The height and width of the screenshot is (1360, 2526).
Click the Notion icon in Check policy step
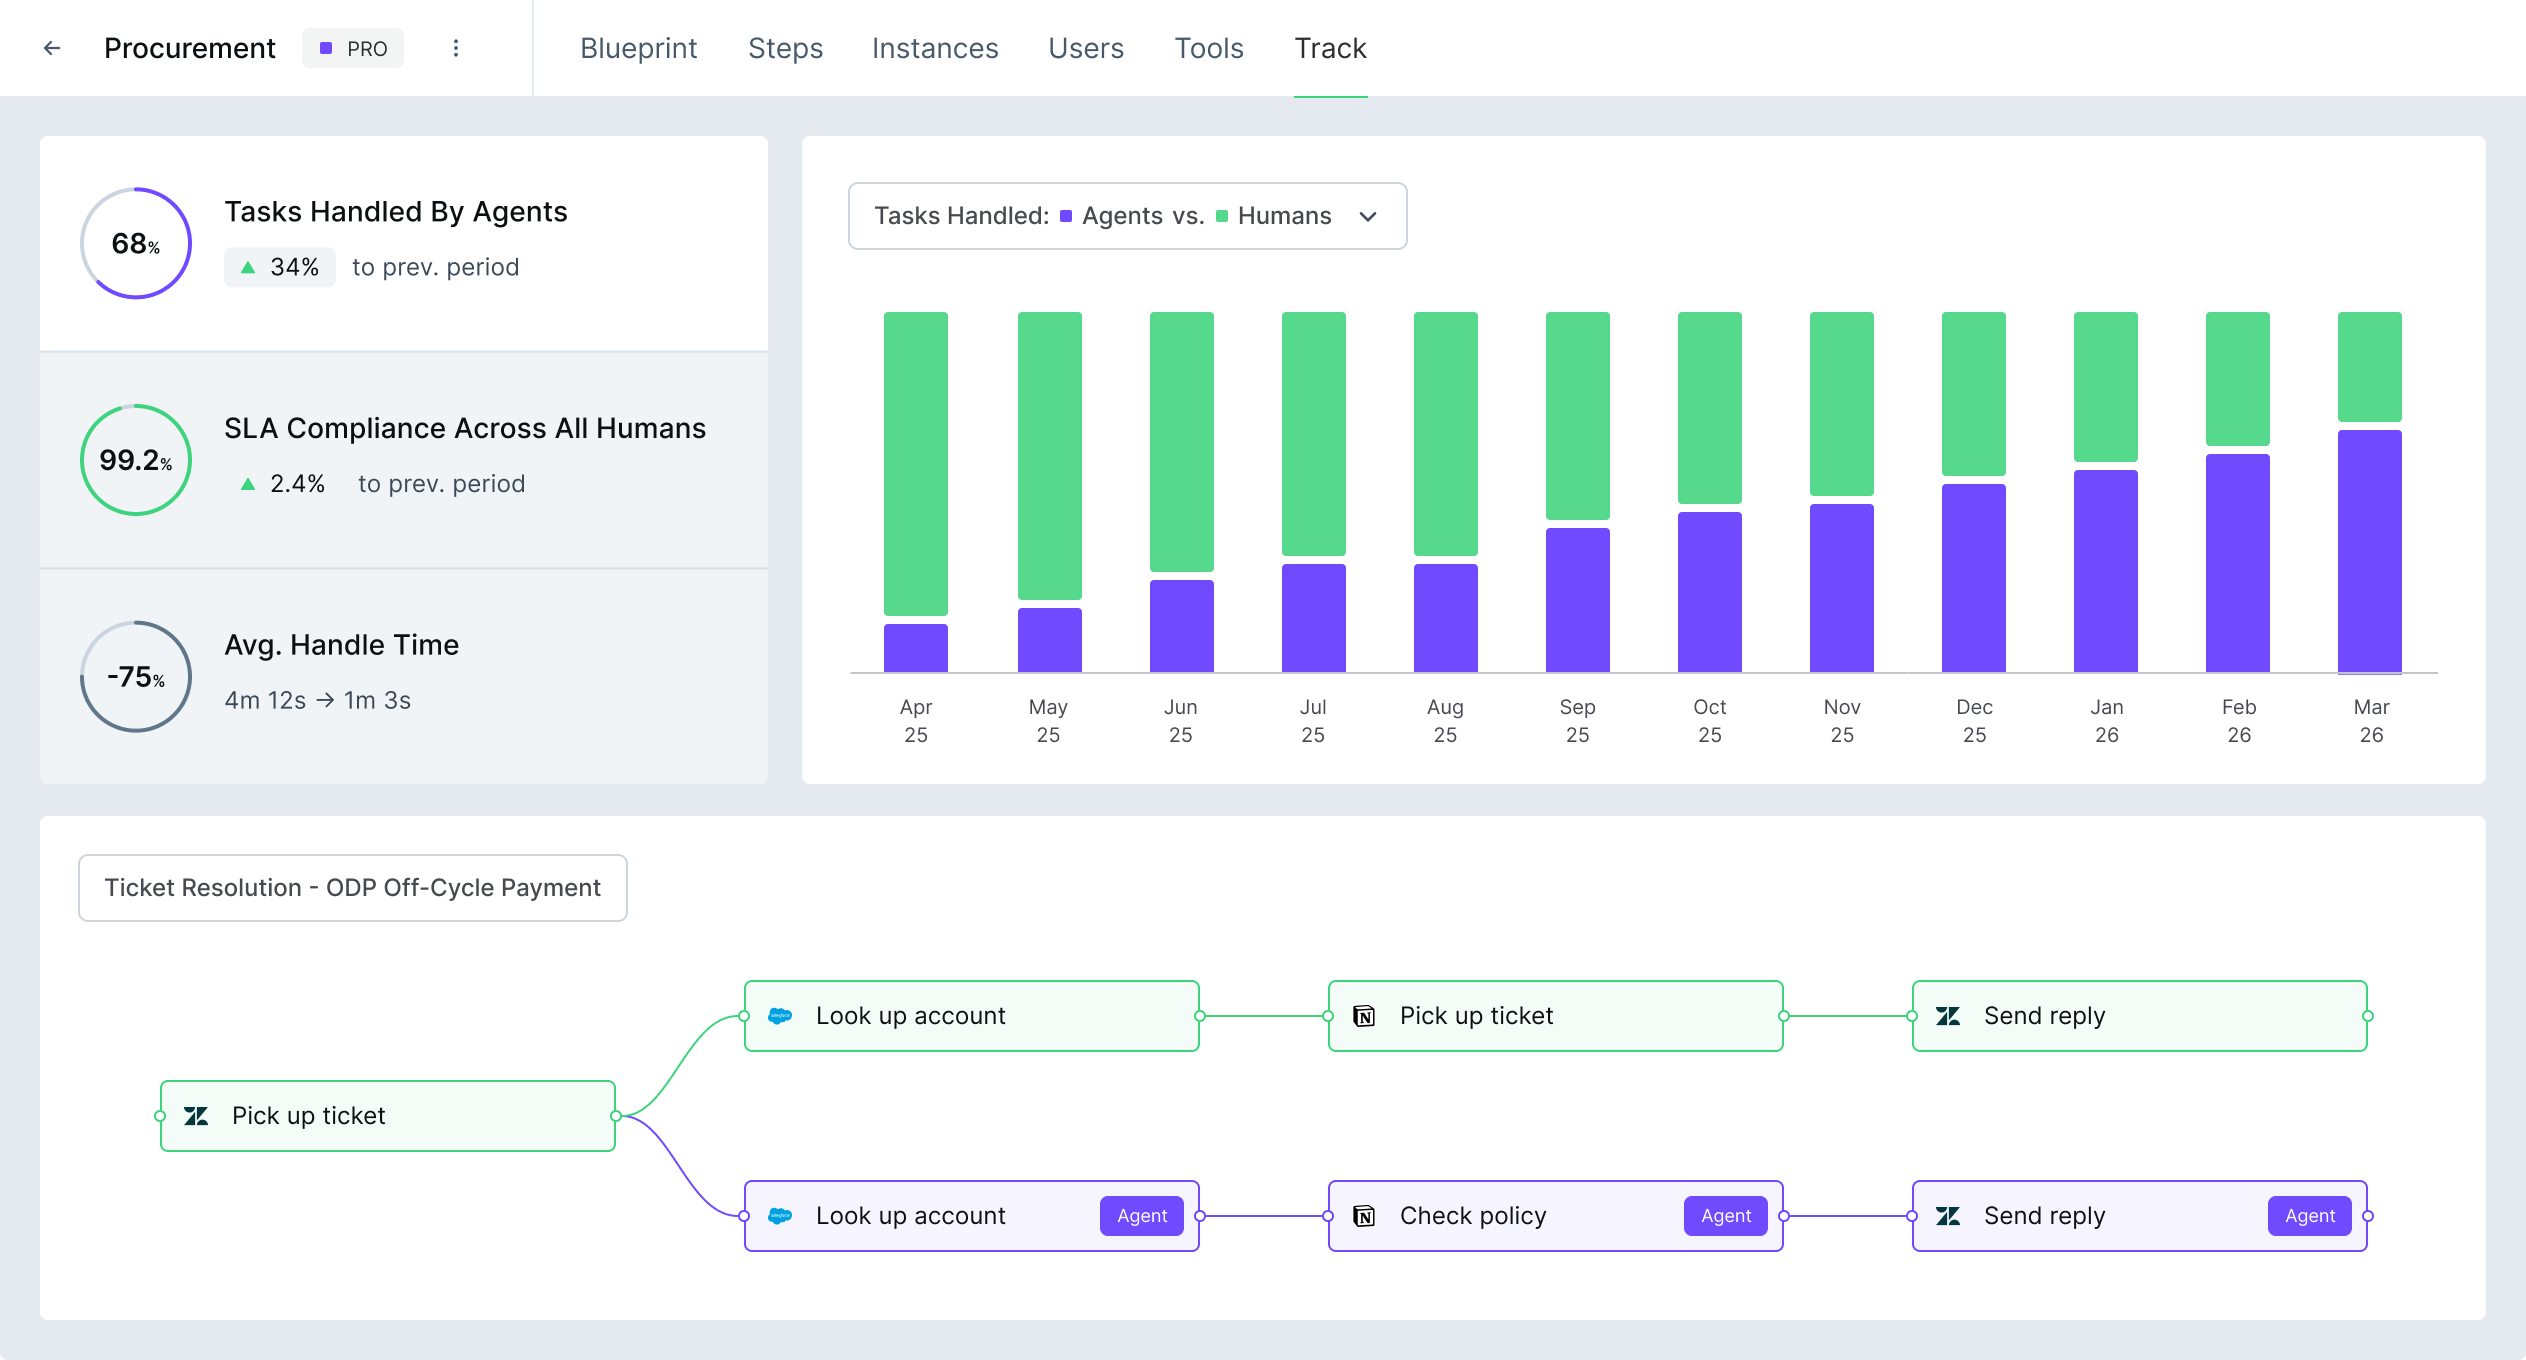point(1364,1216)
